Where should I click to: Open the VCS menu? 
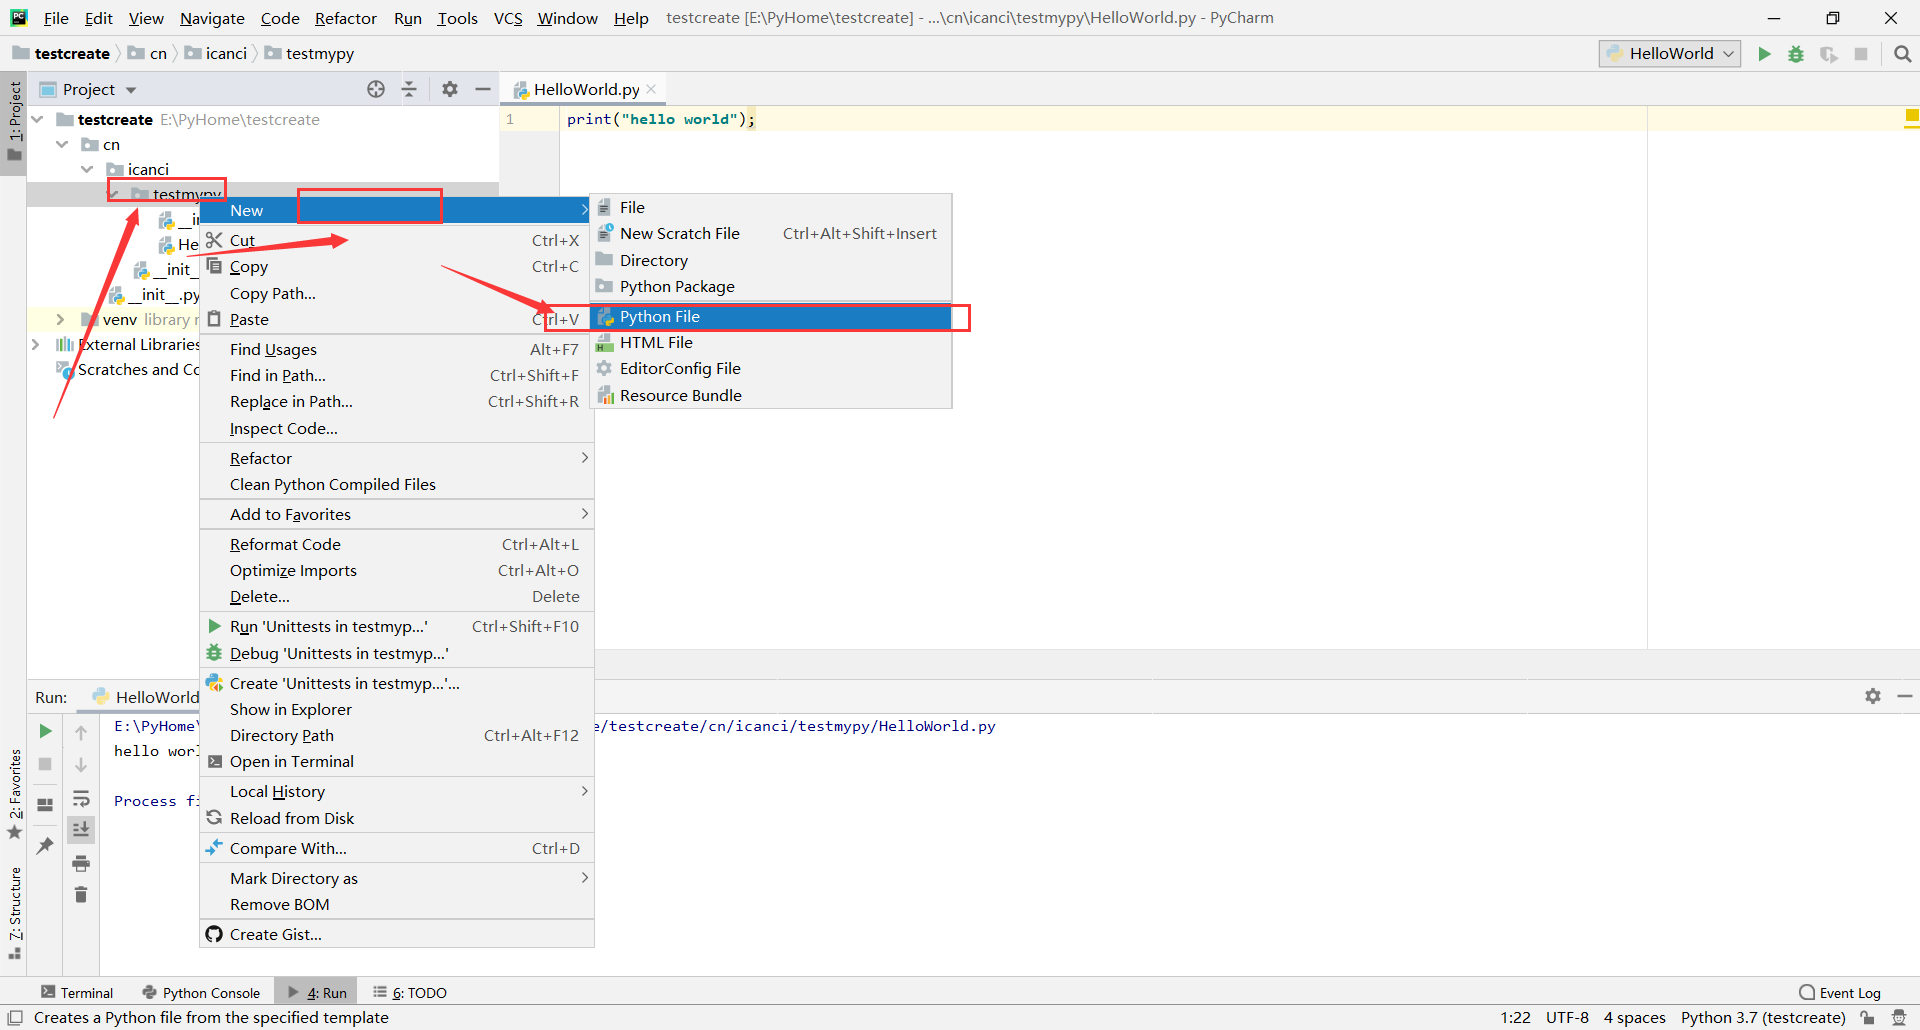(x=508, y=18)
